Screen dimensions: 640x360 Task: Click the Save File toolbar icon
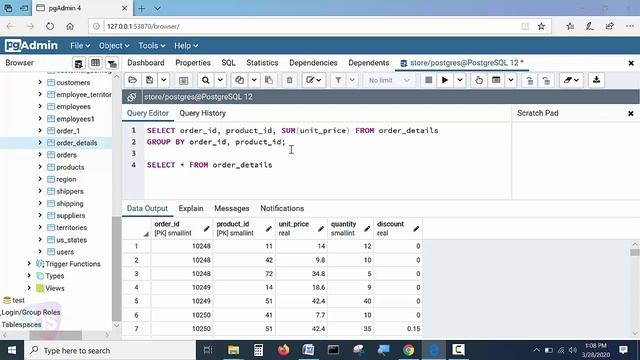[x=149, y=80]
